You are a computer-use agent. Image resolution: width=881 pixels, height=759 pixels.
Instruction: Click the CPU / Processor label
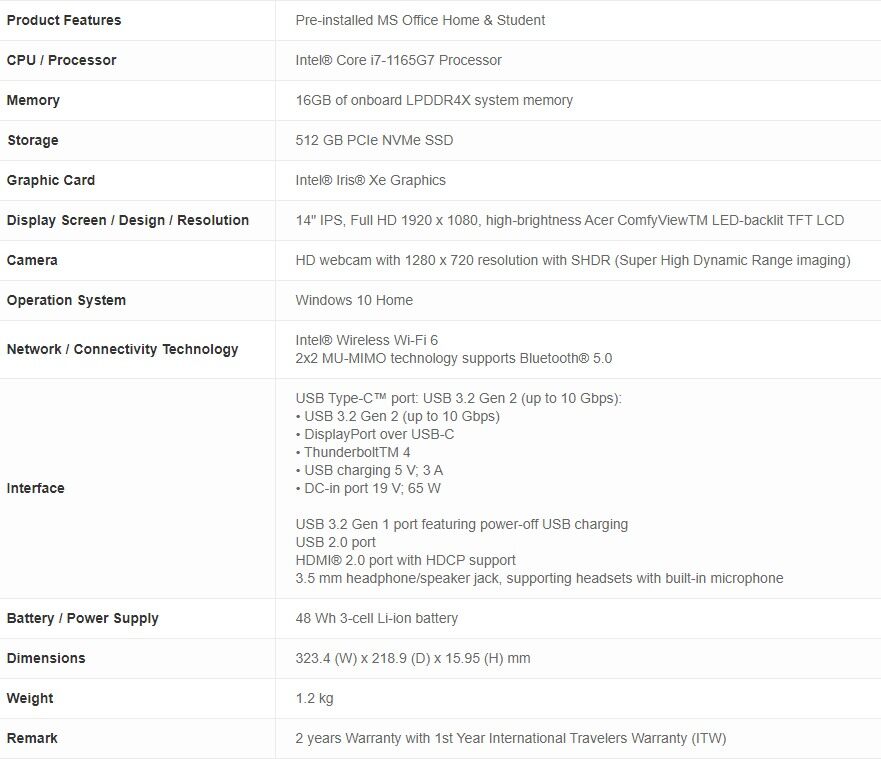[61, 60]
